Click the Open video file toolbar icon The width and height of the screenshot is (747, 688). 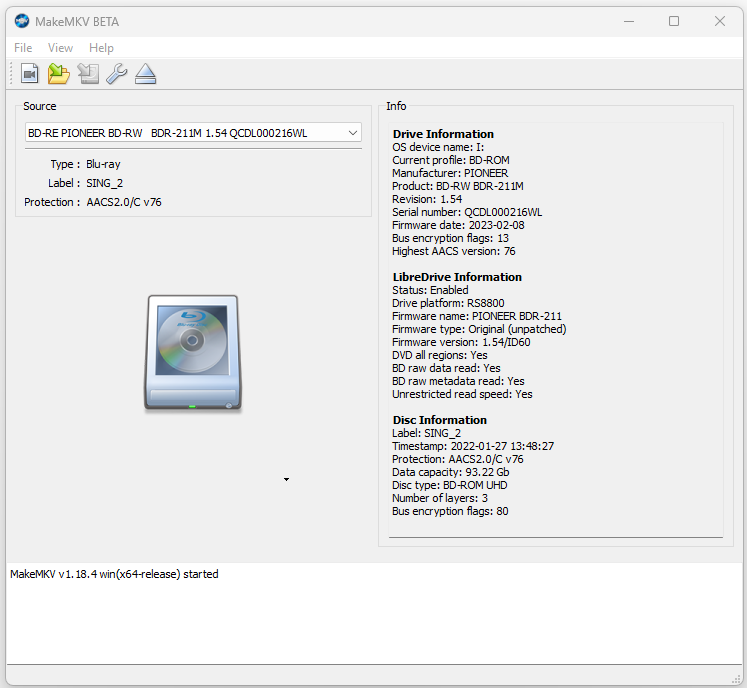(30, 74)
